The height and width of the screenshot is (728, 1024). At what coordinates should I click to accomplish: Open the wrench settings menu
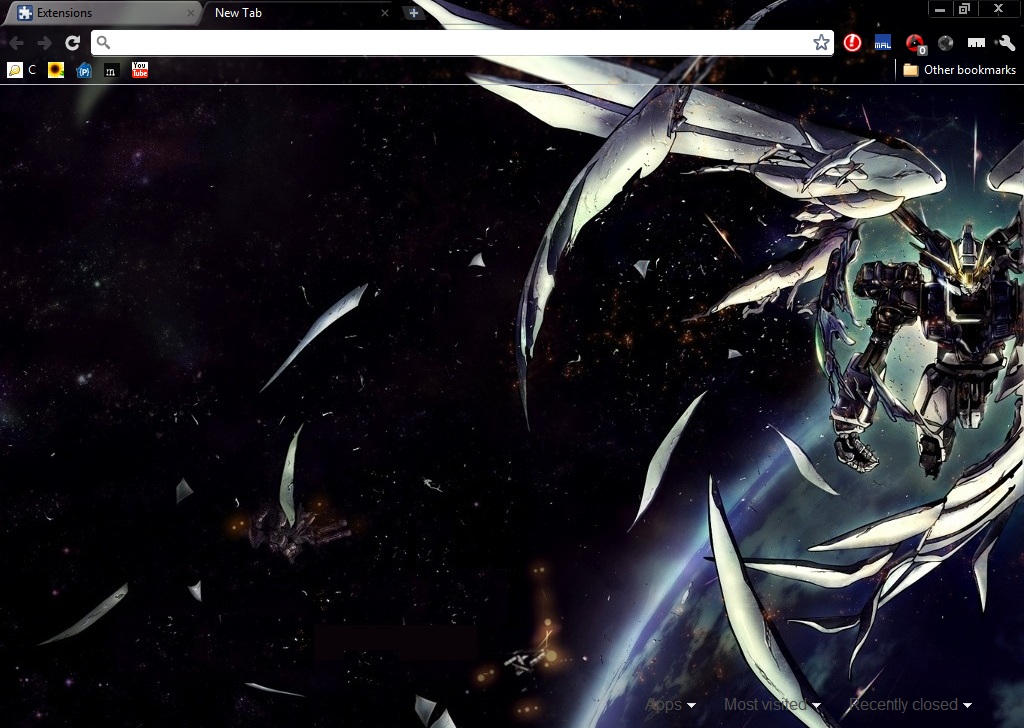(x=1006, y=43)
